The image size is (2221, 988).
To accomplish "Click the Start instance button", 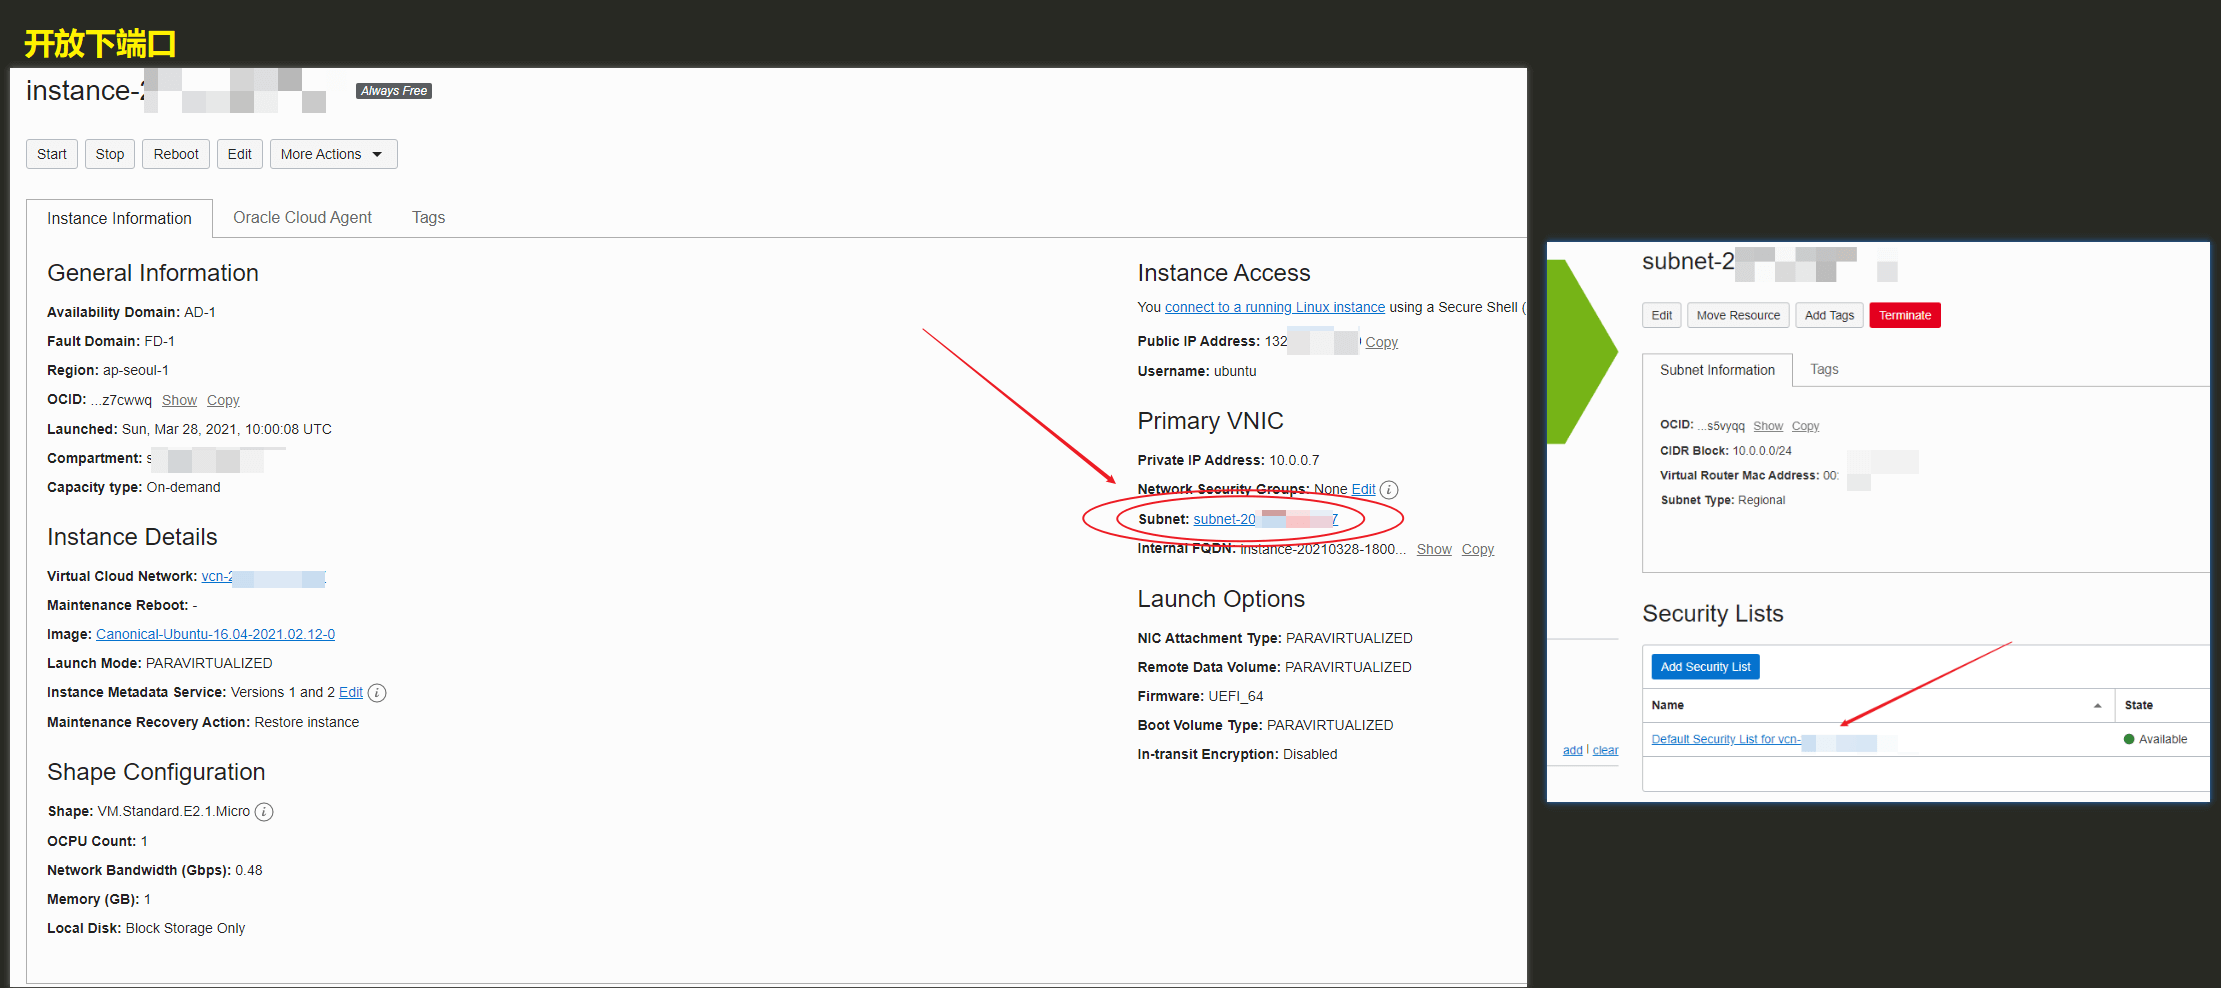I will point(52,154).
